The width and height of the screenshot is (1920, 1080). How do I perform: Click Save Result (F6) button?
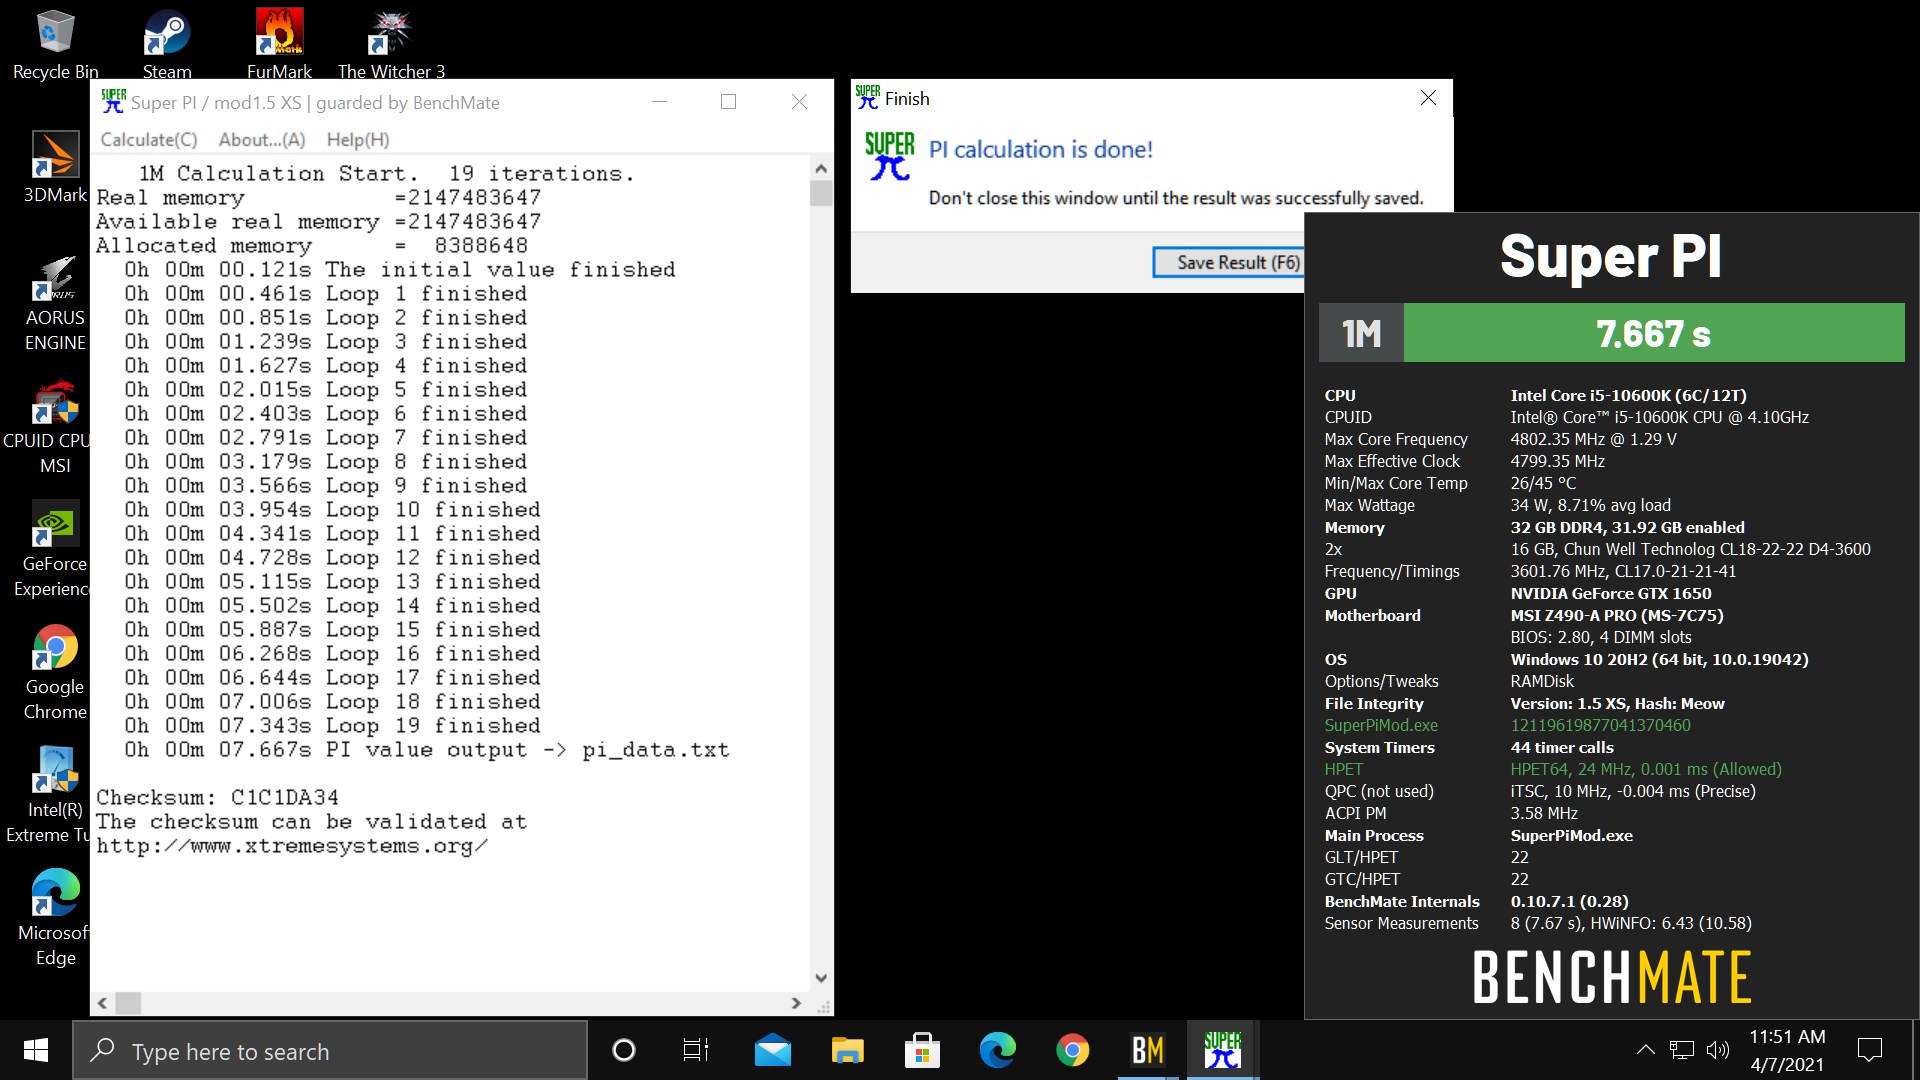[1229, 262]
